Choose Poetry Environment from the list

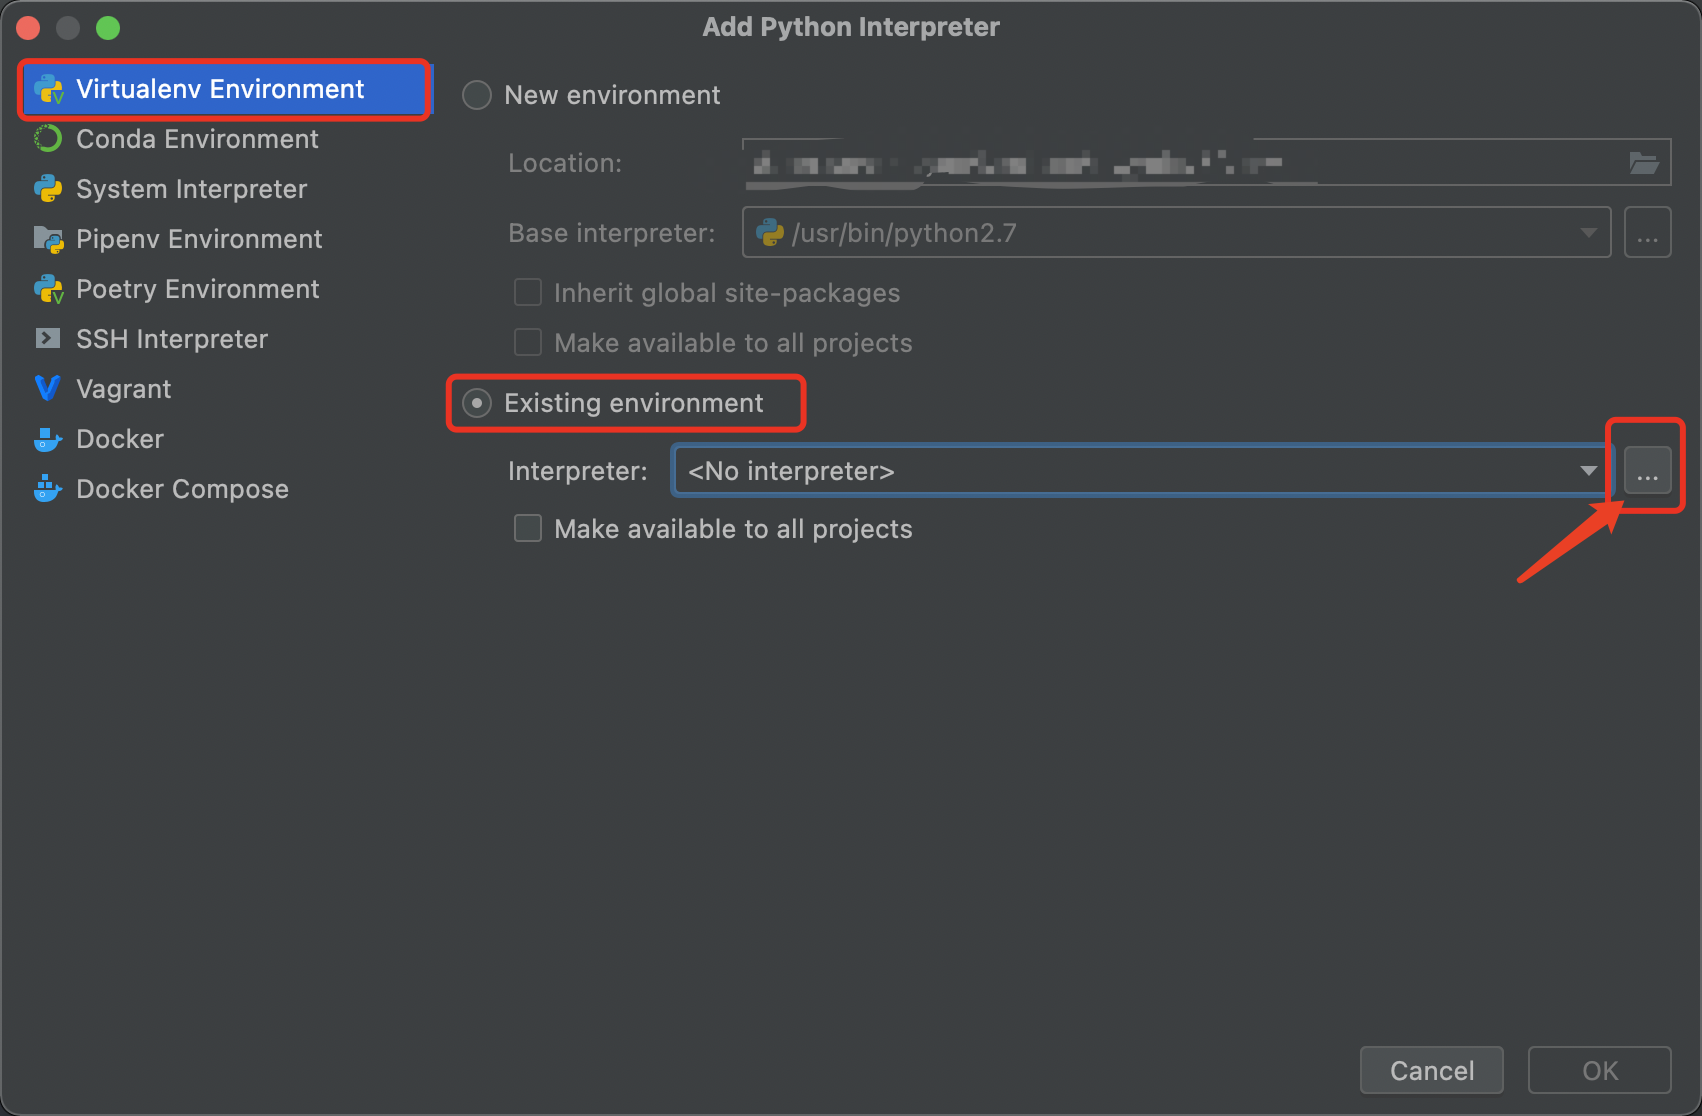[x=197, y=289]
